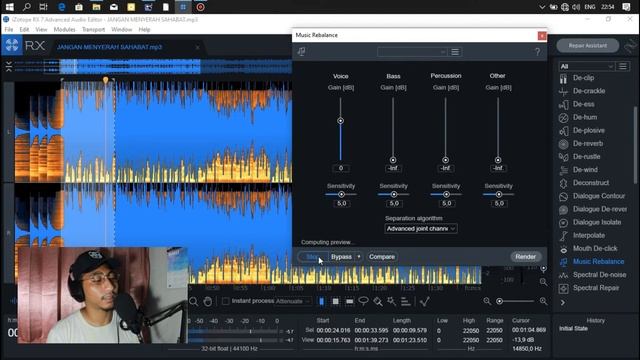The width and height of the screenshot is (640, 360).
Task: Open the Bypass arrow dropdown
Action: pyautogui.click(x=359, y=257)
